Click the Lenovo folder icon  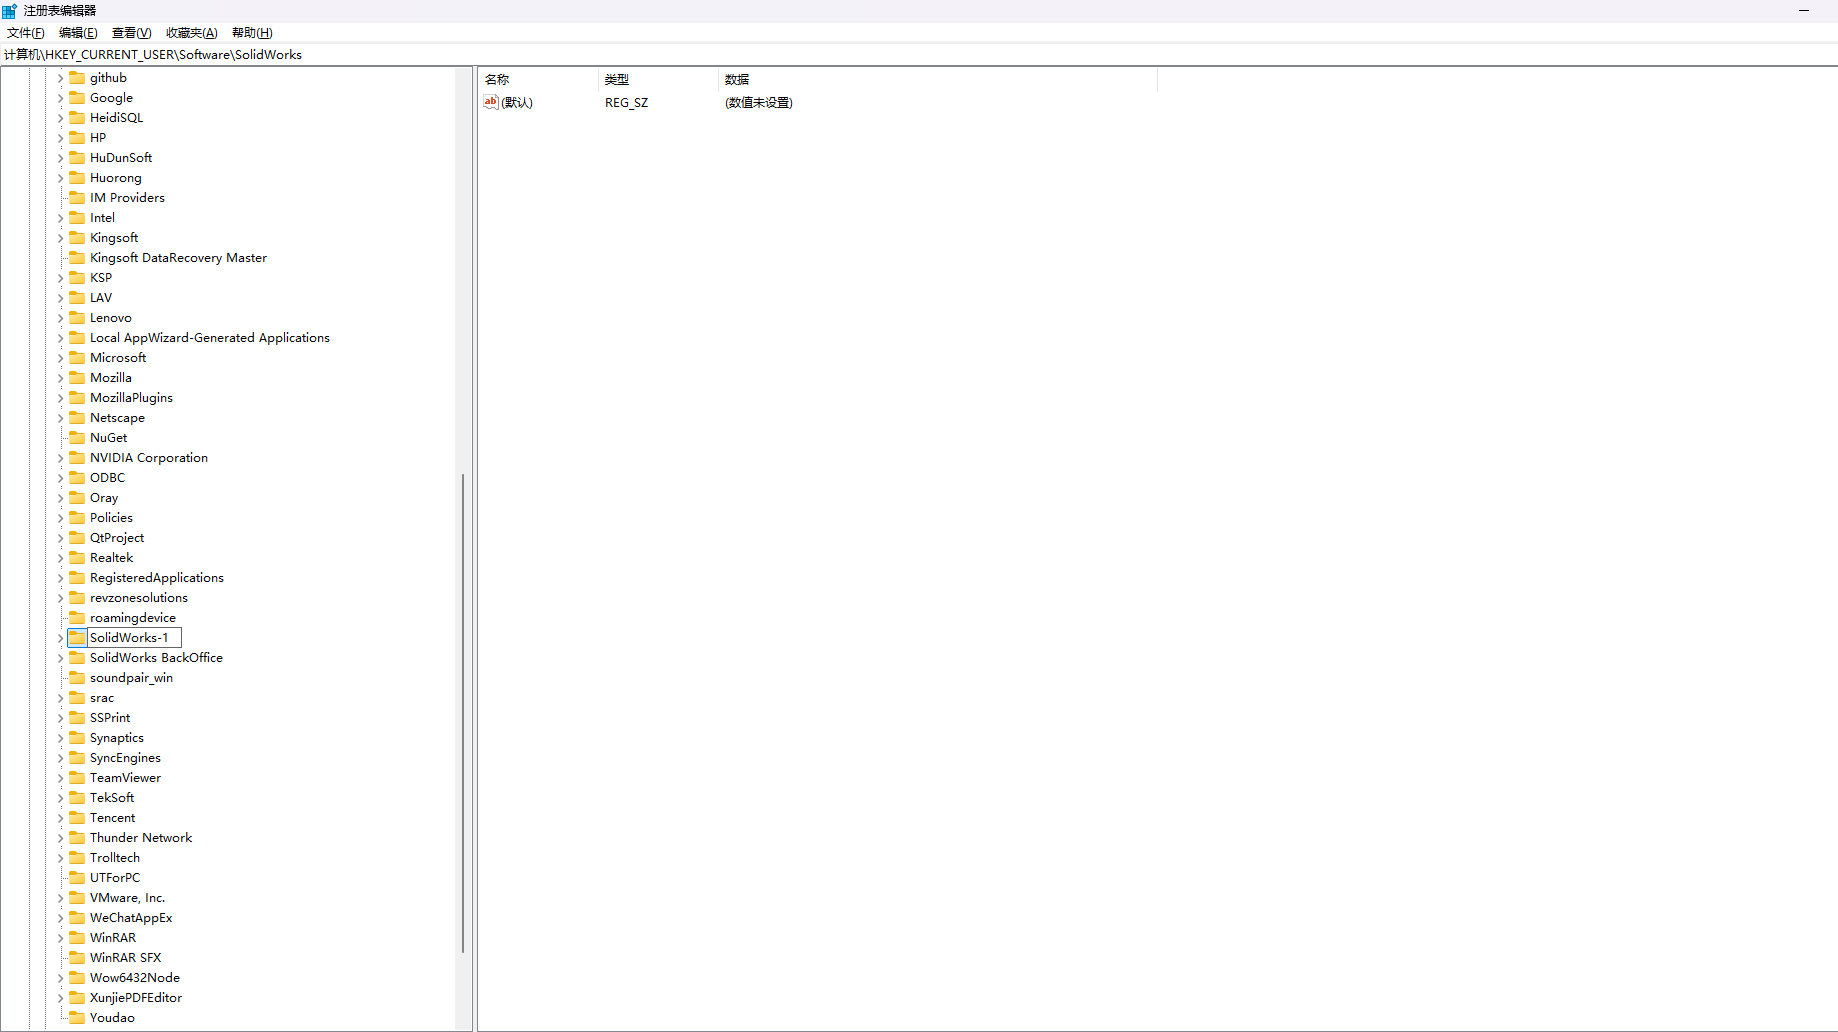point(77,317)
